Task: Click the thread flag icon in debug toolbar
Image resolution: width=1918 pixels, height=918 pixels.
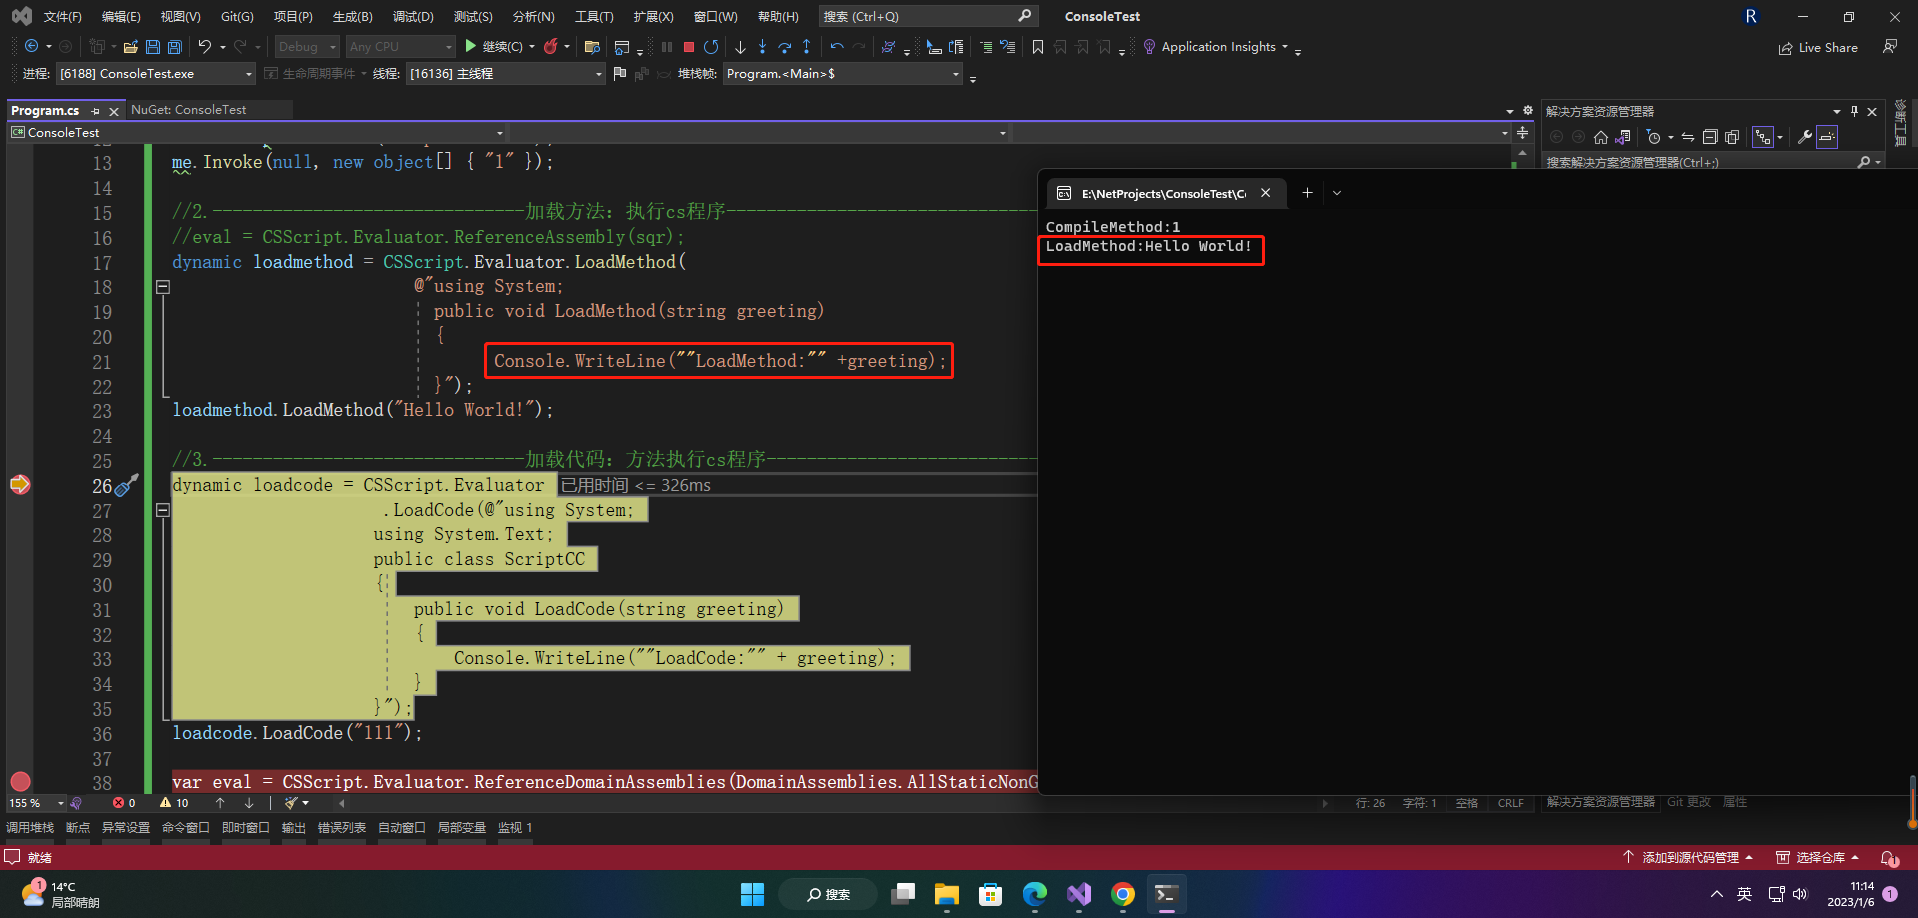Action: 620,74
